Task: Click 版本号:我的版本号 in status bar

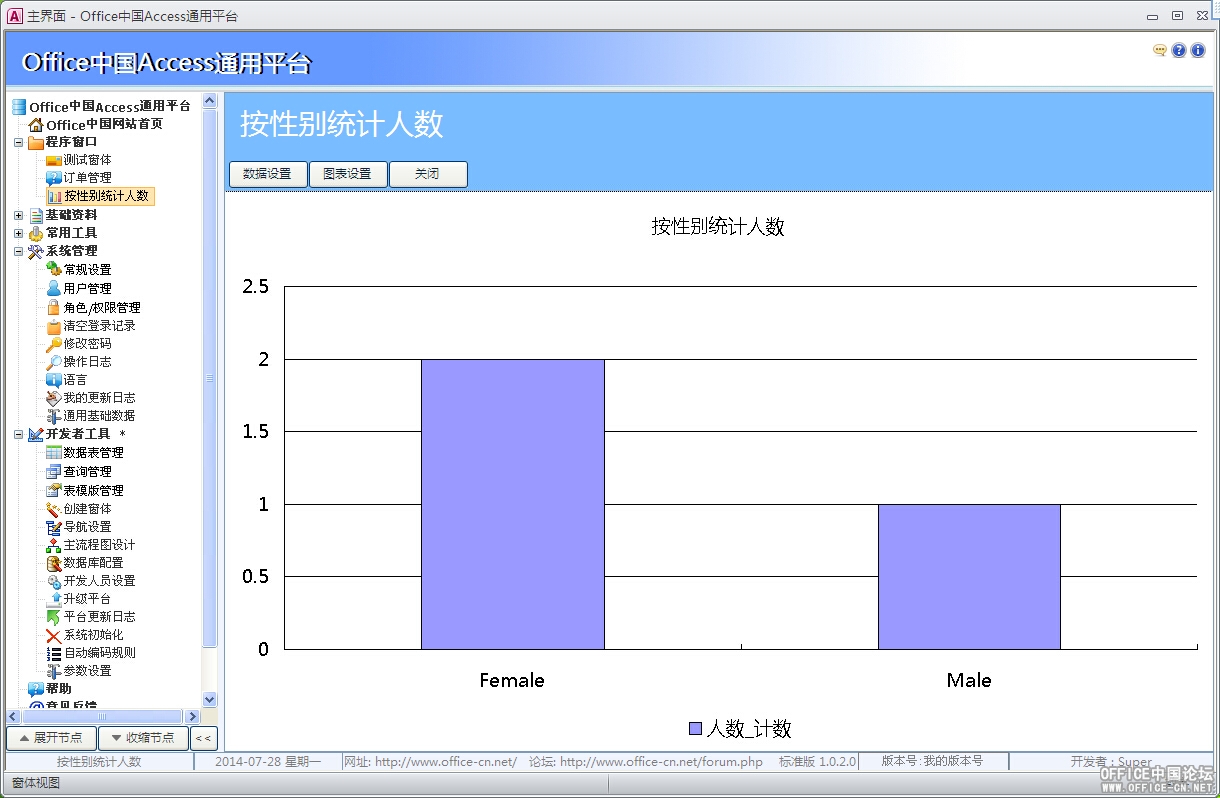Action: pos(932,761)
